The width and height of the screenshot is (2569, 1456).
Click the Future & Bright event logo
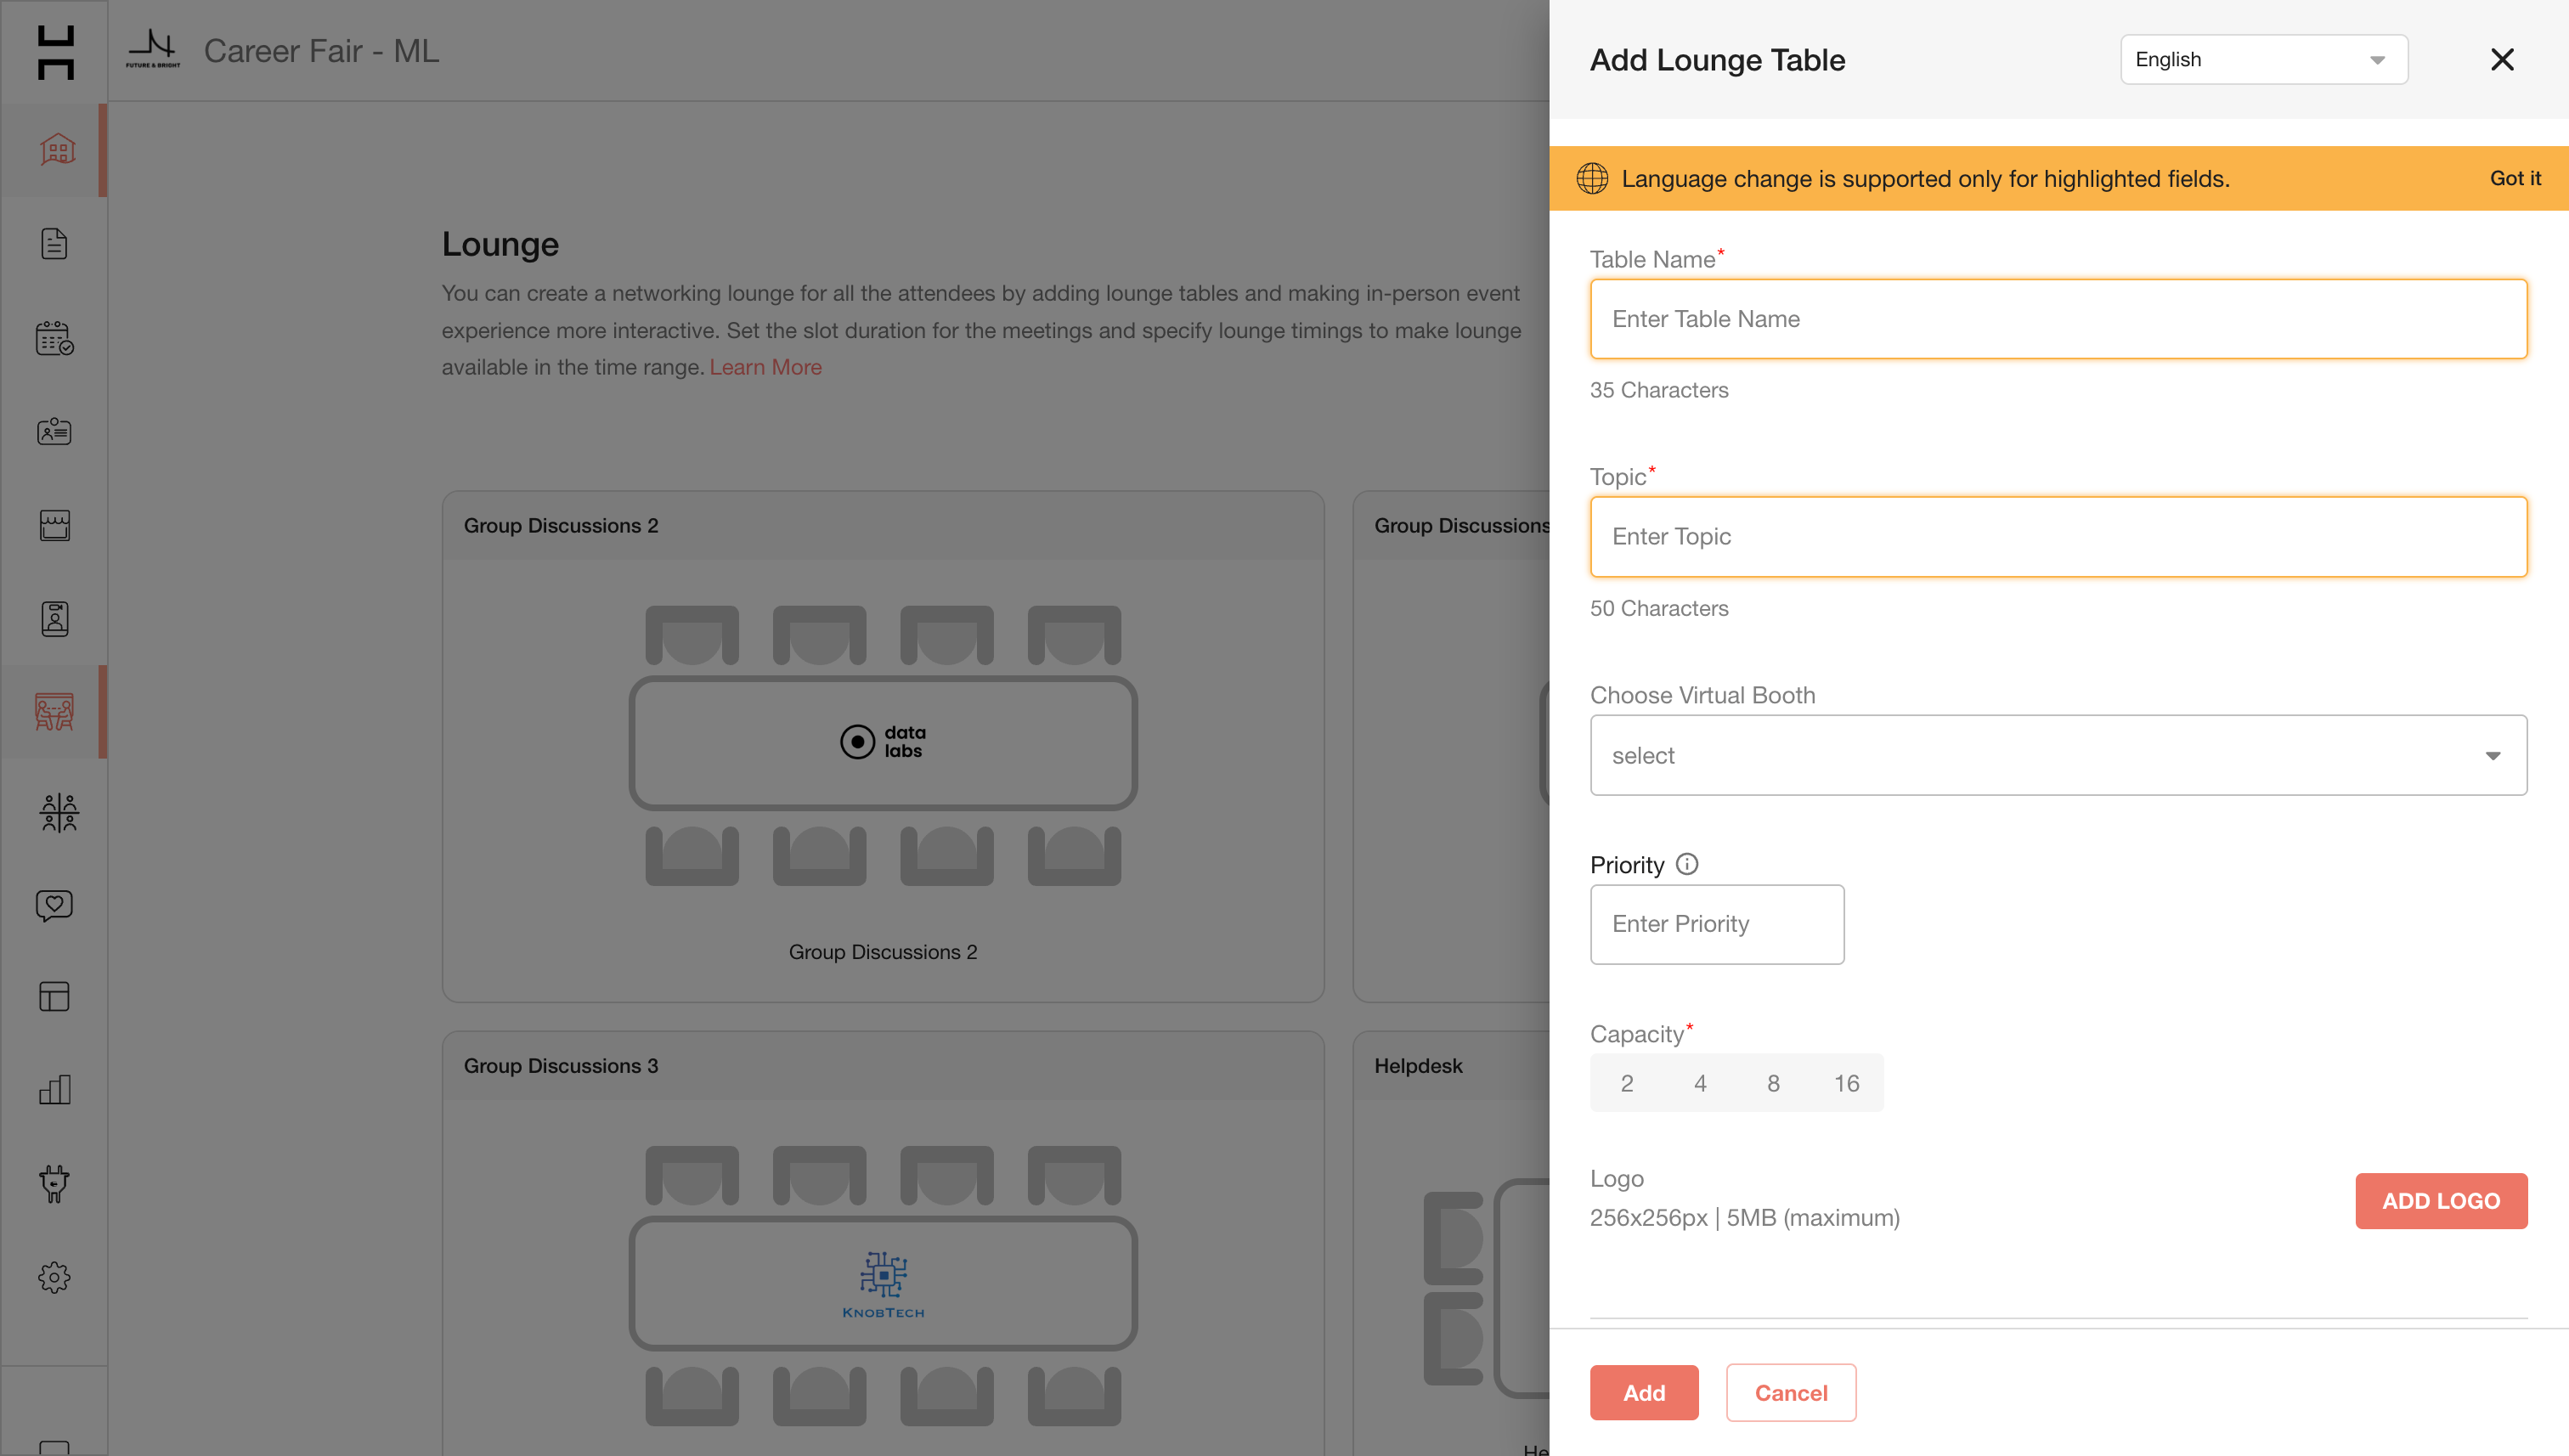point(153,49)
